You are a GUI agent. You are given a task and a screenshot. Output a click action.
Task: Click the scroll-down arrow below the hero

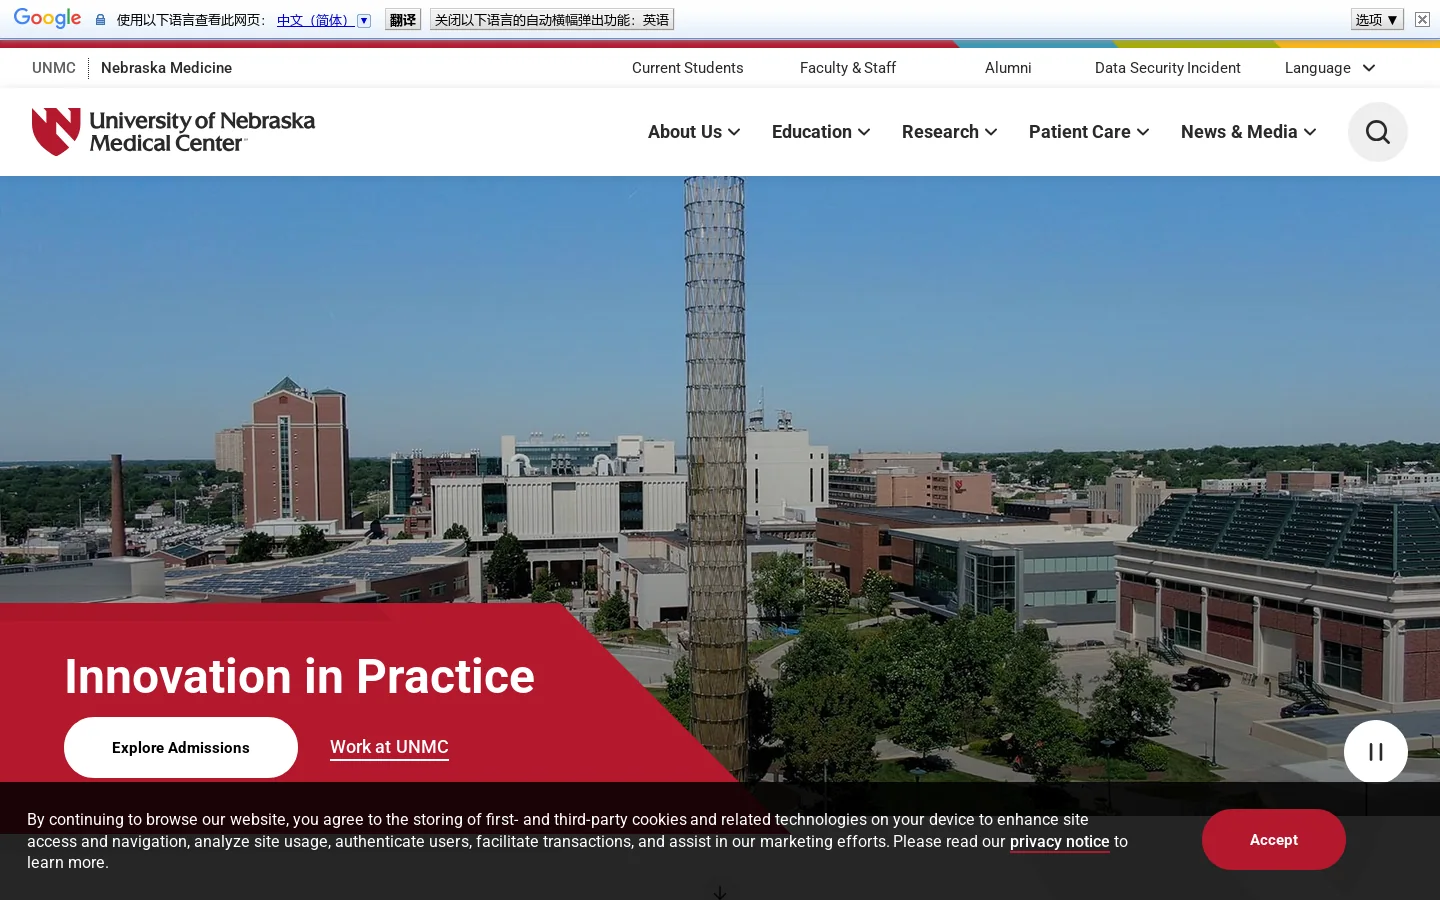coord(720,891)
